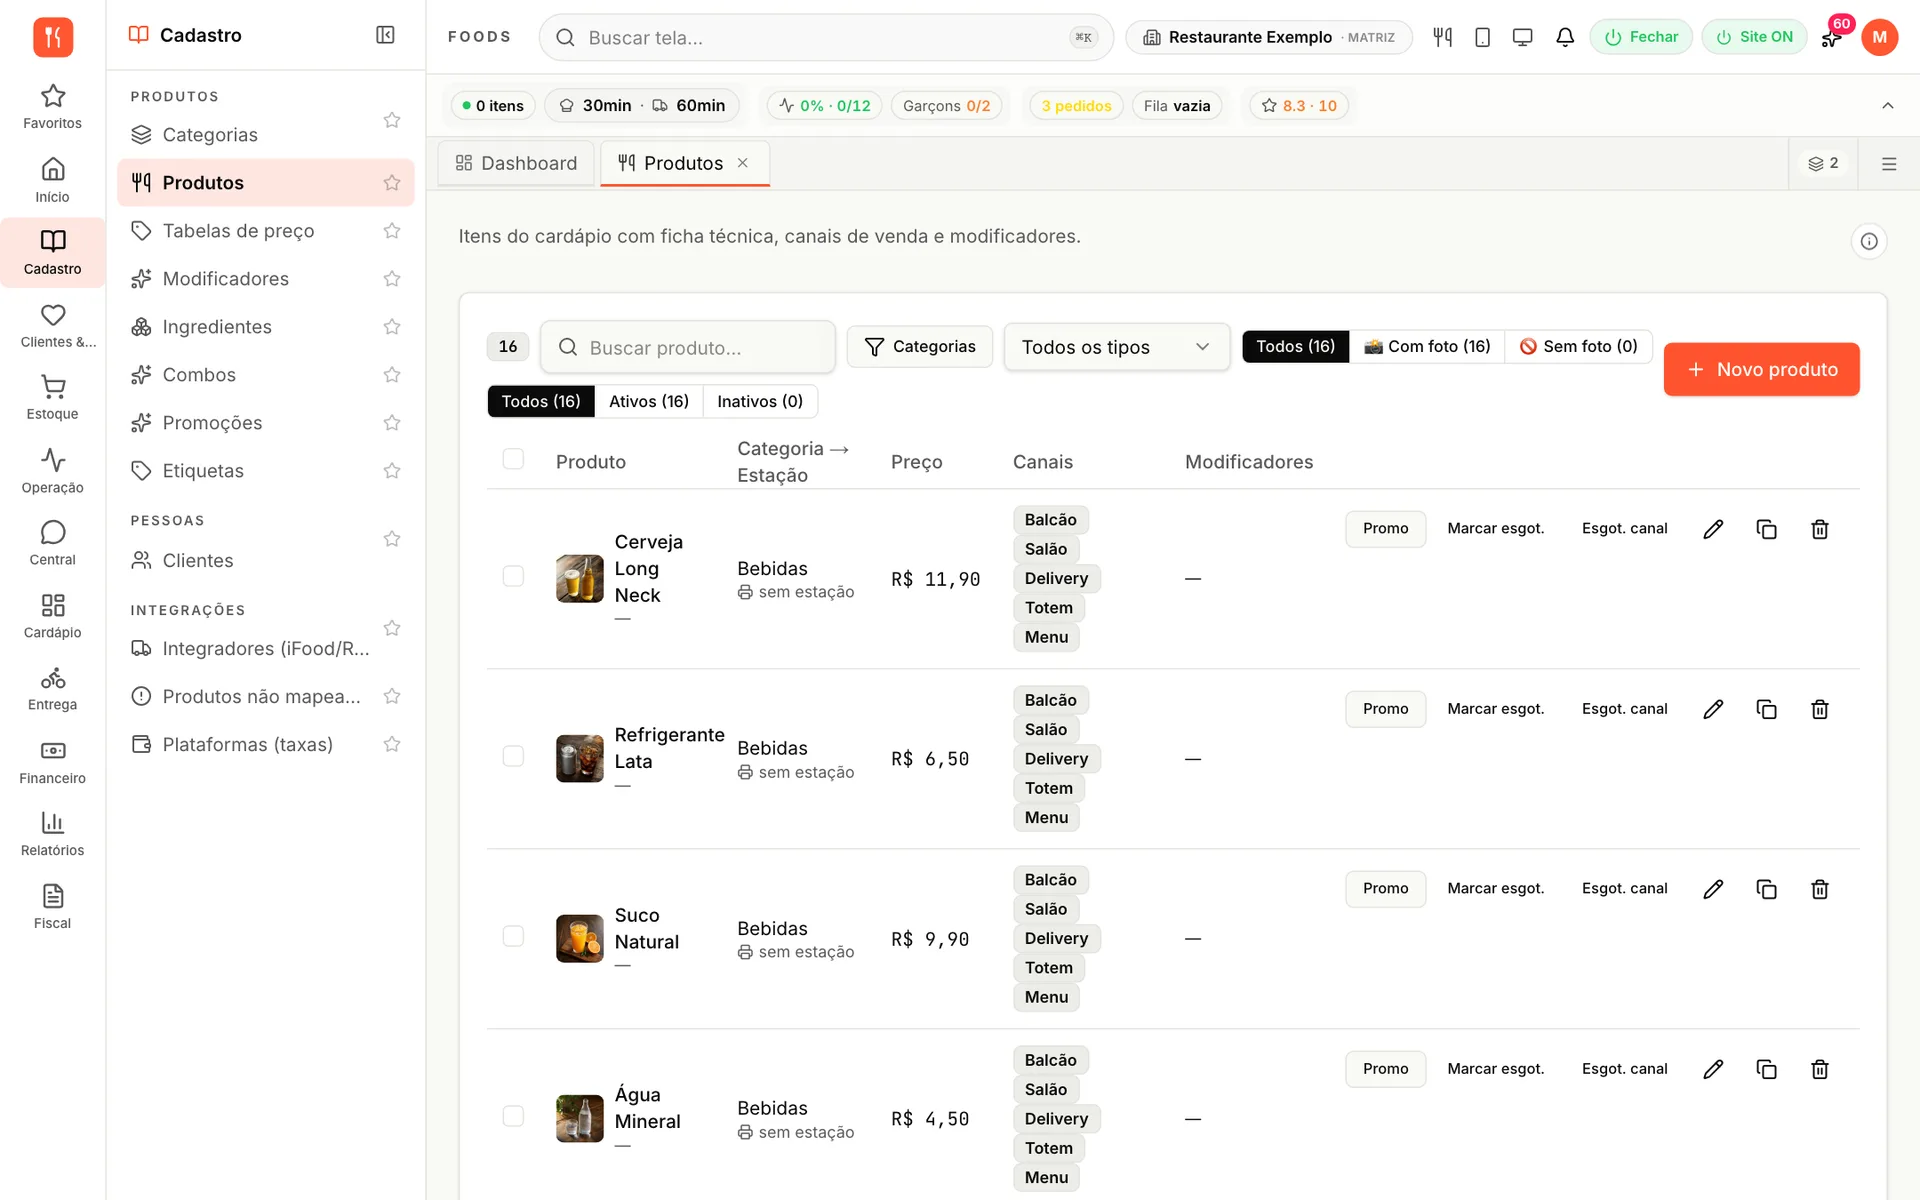Viewport: 1920px width, 1200px height.
Task: Open the hamburger menu at tab bar right
Action: tap(1889, 164)
